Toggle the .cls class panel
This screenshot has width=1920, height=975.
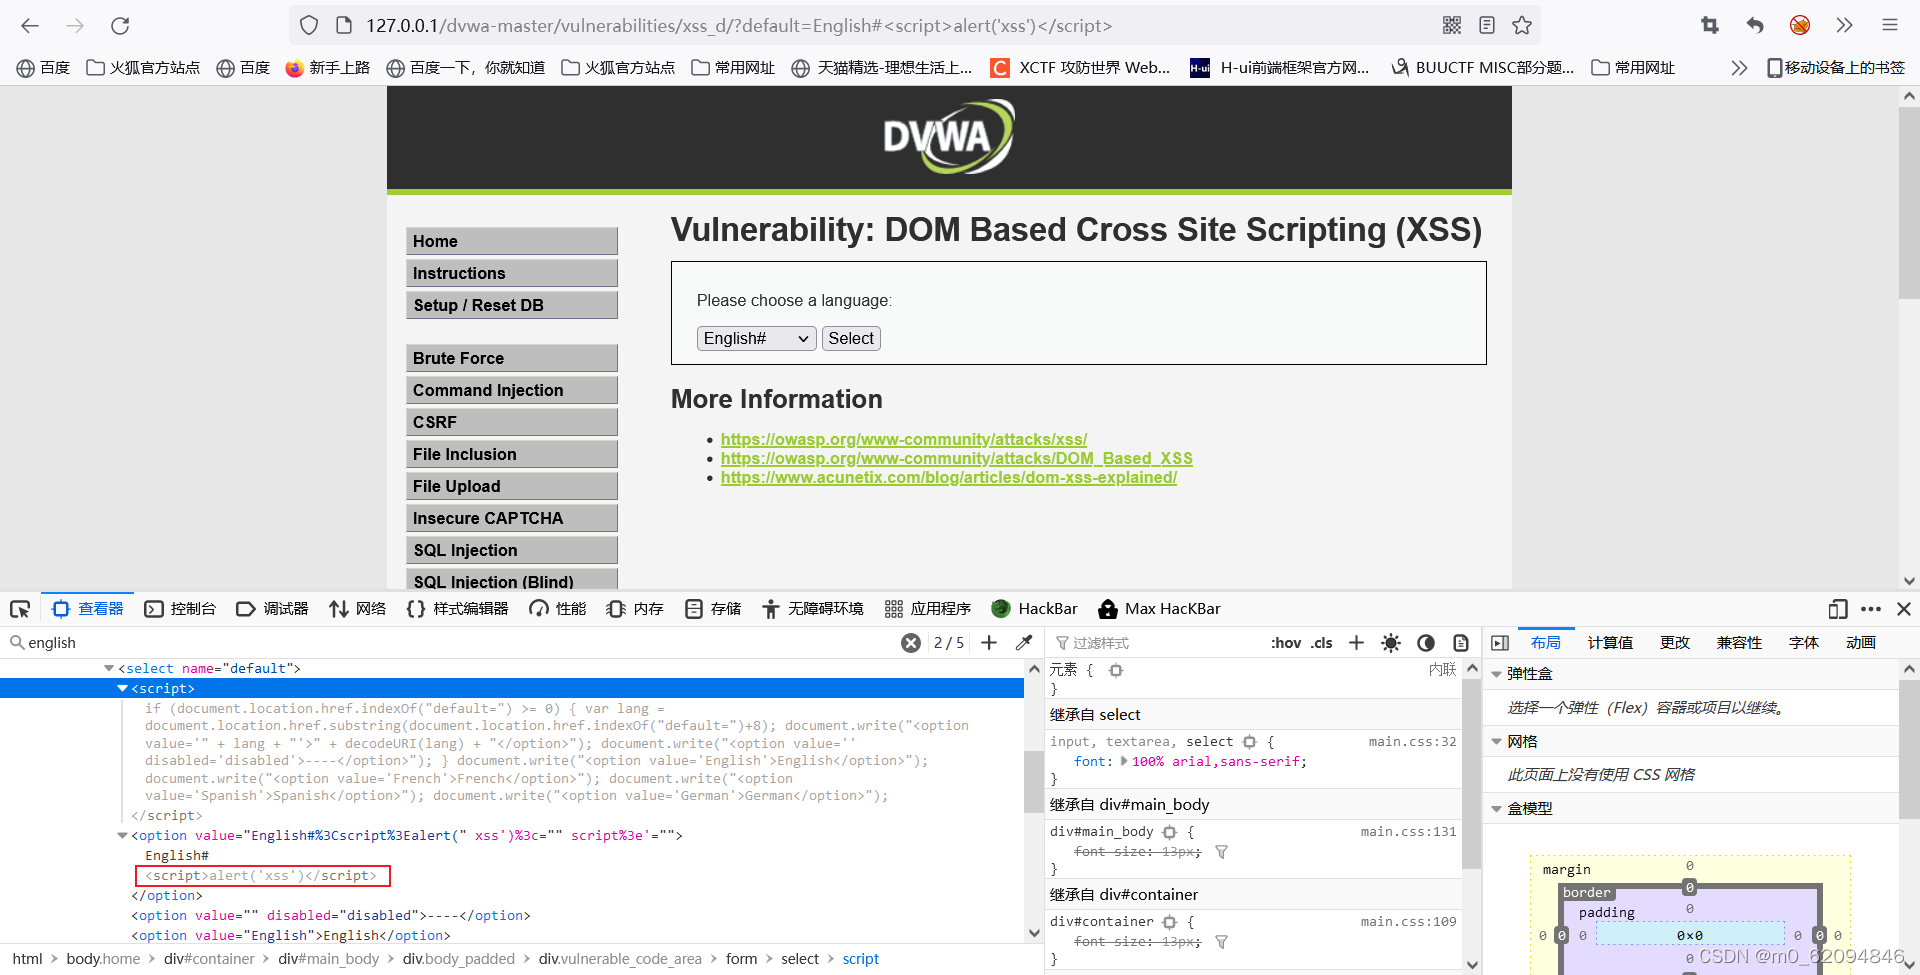(x=1322, y=643)
